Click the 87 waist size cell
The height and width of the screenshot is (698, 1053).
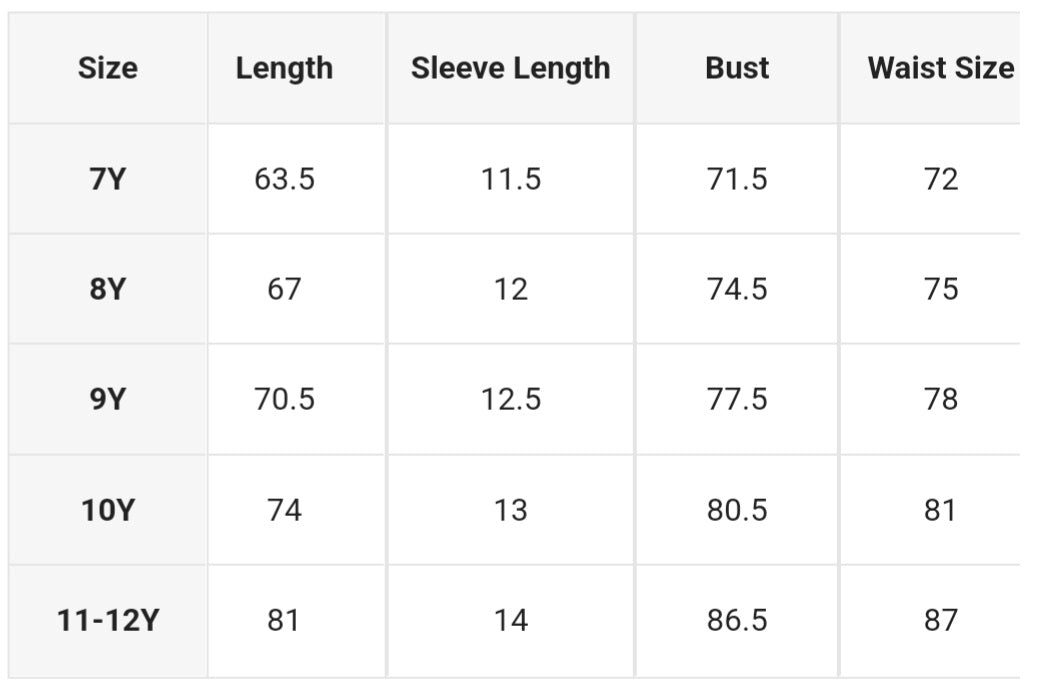point(940,620)
